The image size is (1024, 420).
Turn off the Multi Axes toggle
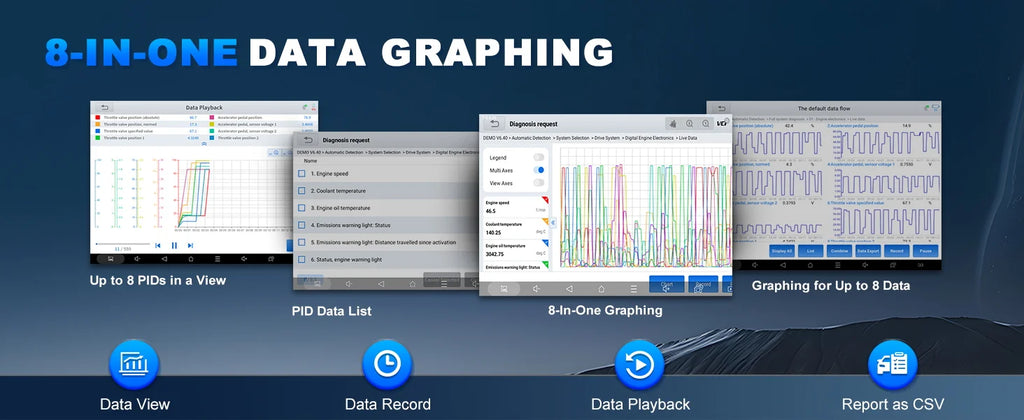coord(538,170)
